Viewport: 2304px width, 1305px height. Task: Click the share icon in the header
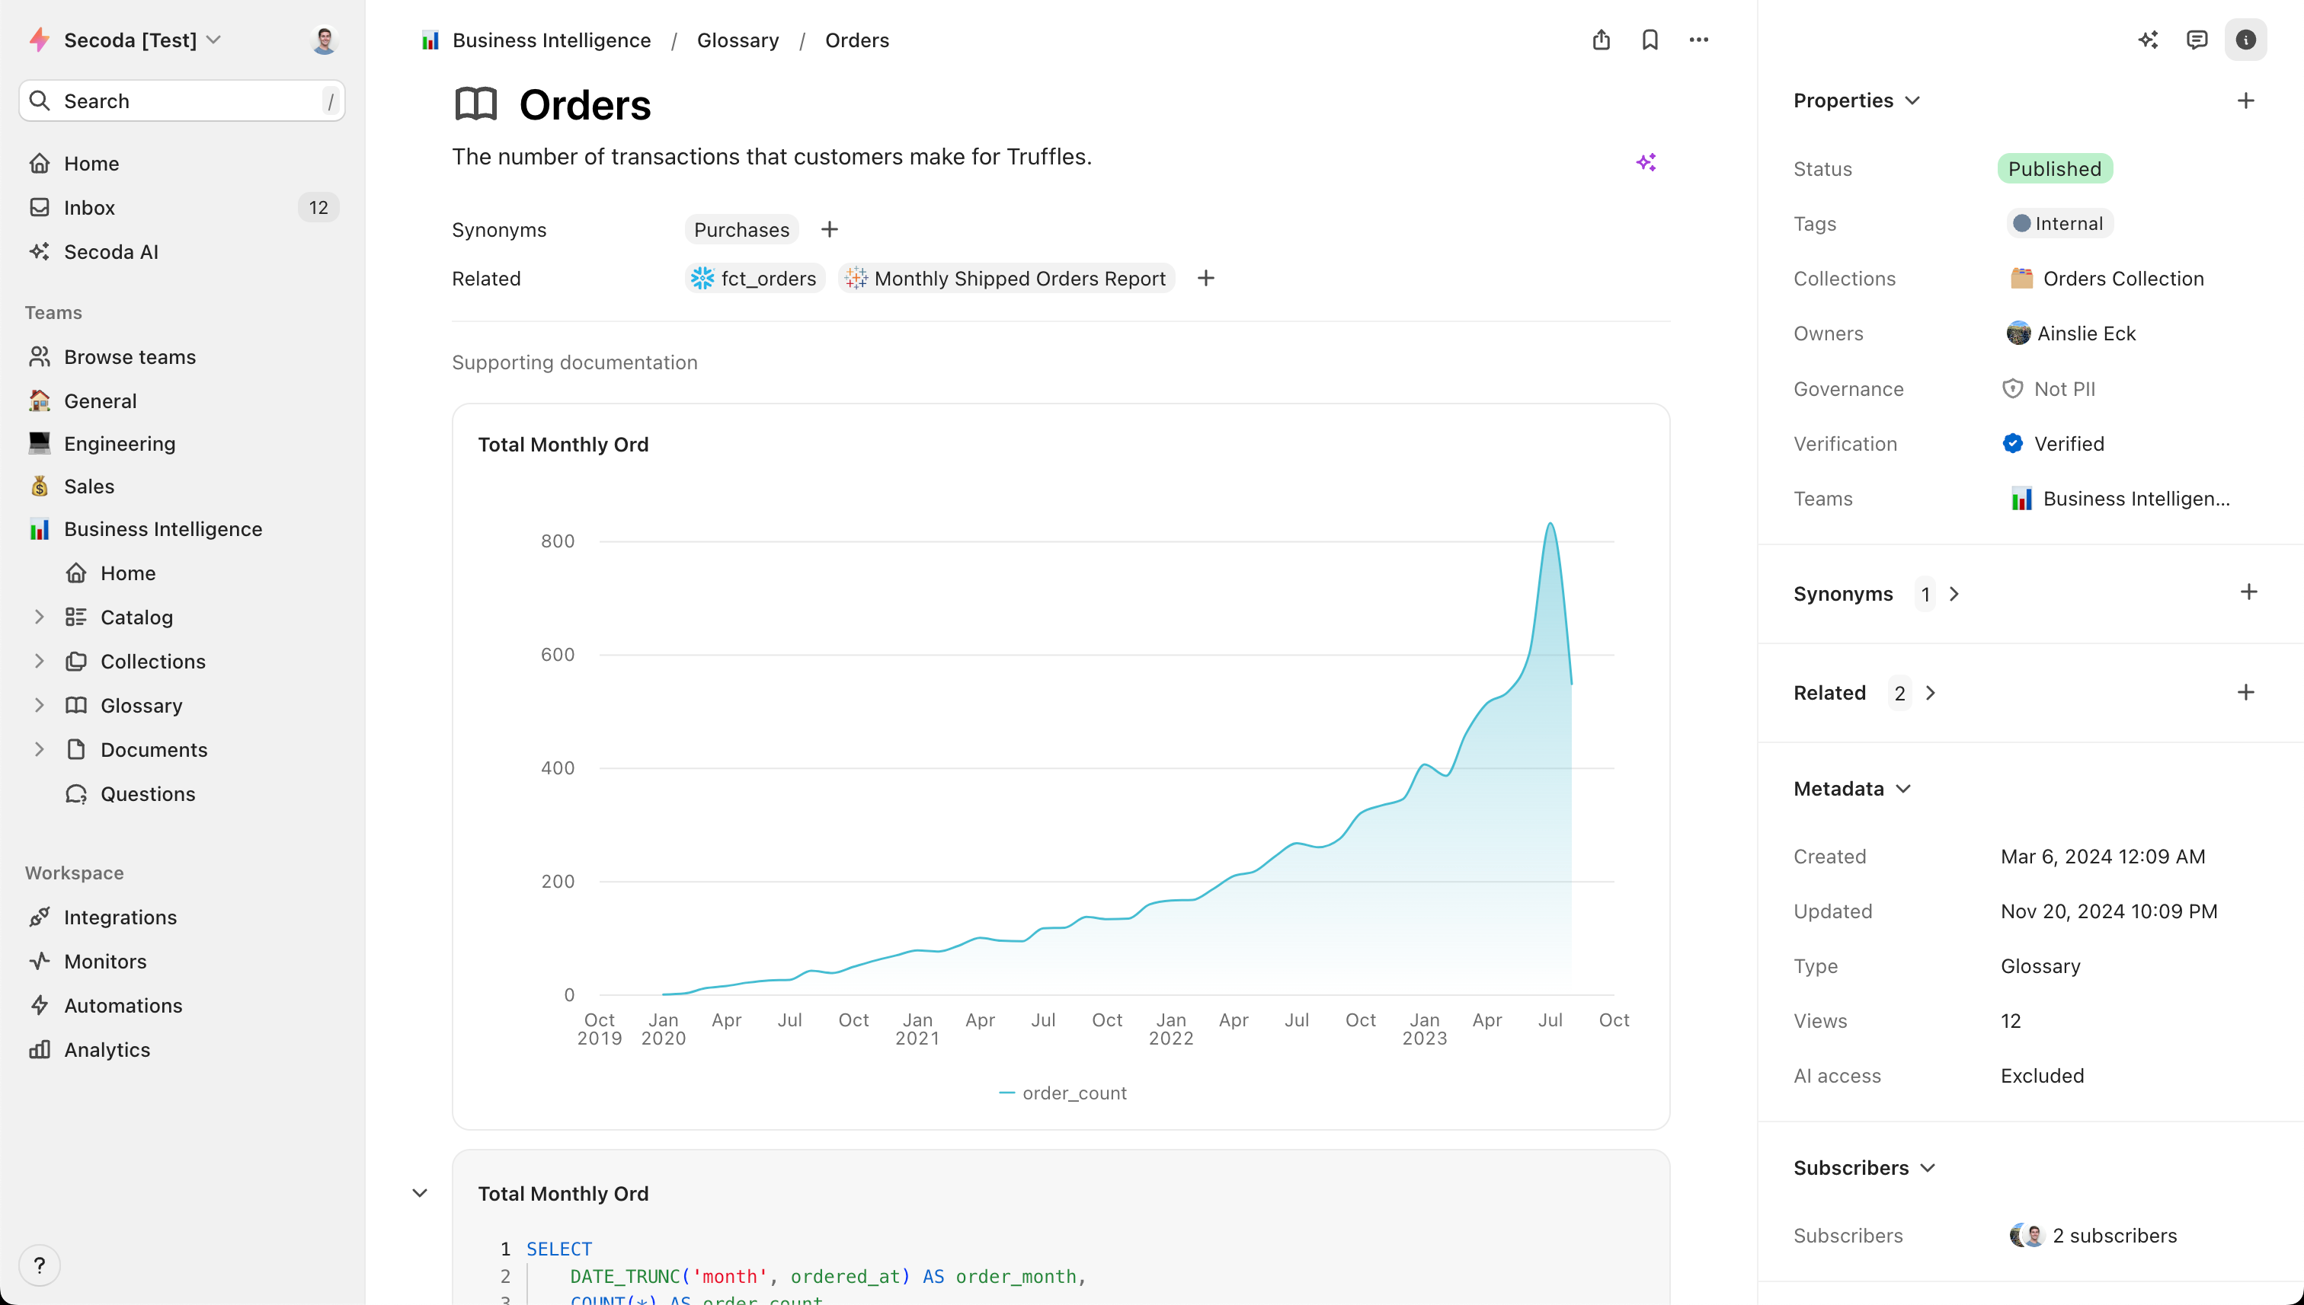1601,40
